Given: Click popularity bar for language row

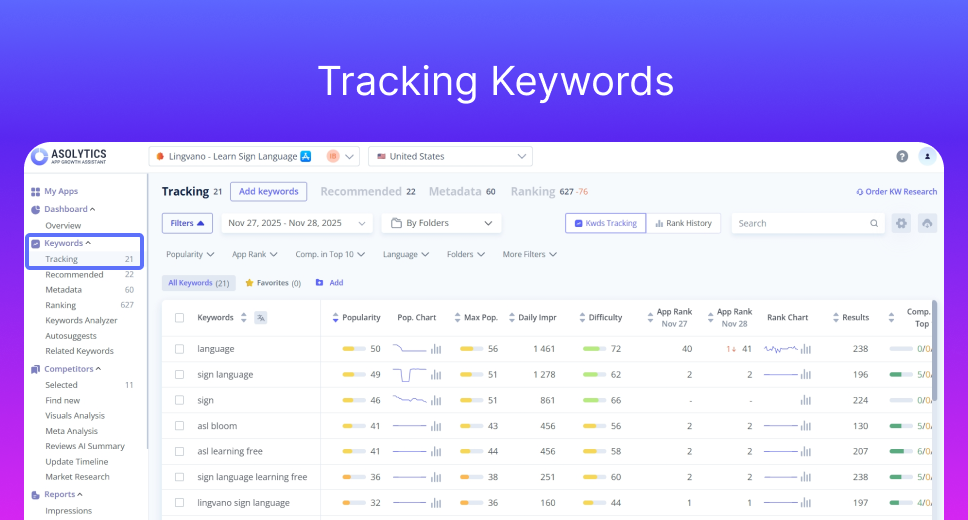Looking at the screenshot, I should point(354,349).
